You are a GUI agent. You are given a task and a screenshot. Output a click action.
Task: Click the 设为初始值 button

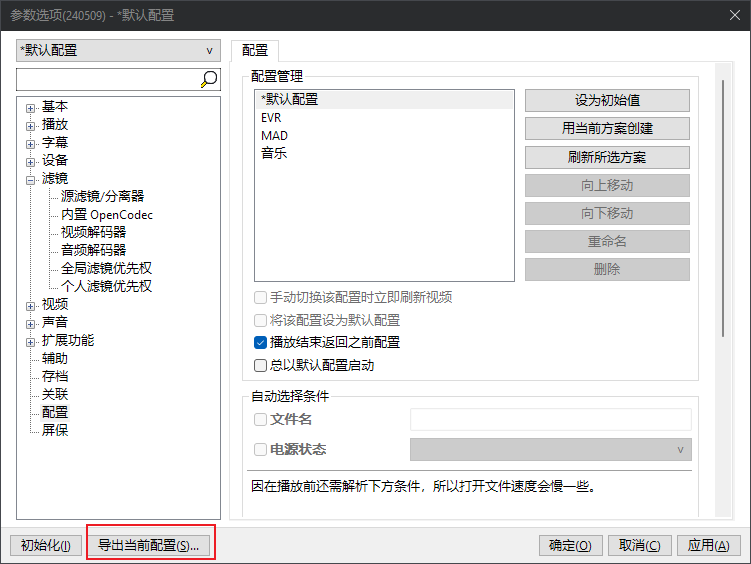click(607, 100)
